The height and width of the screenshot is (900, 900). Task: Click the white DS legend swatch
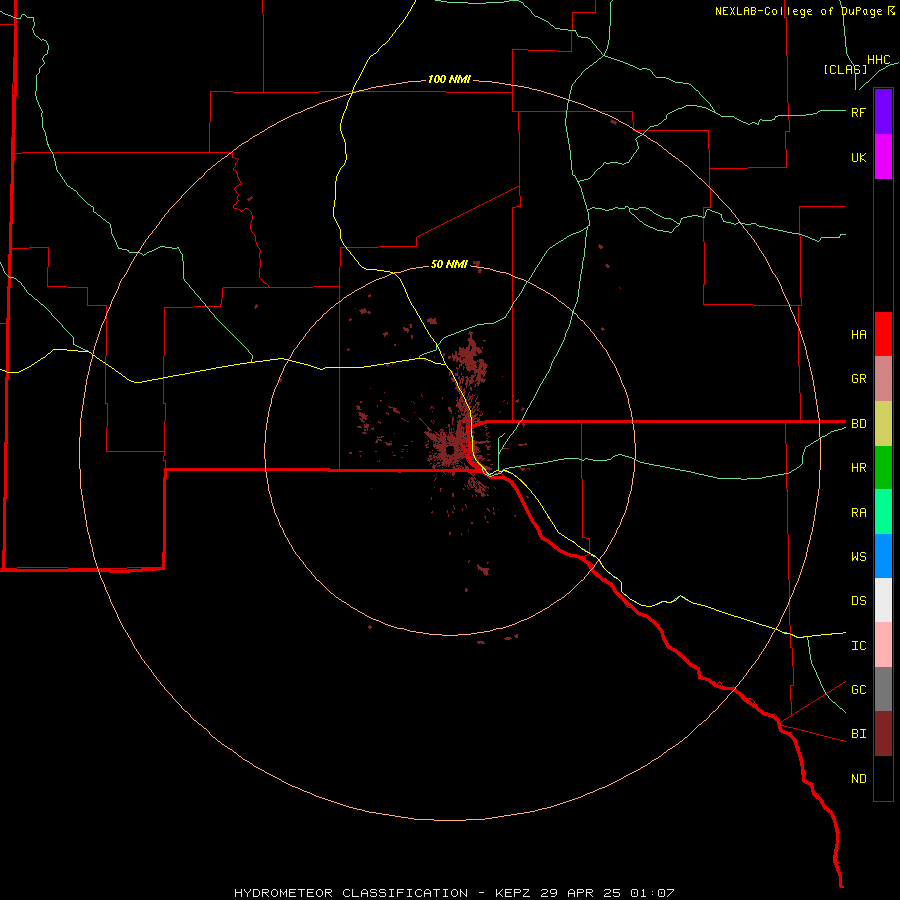[x=883, y=600]
